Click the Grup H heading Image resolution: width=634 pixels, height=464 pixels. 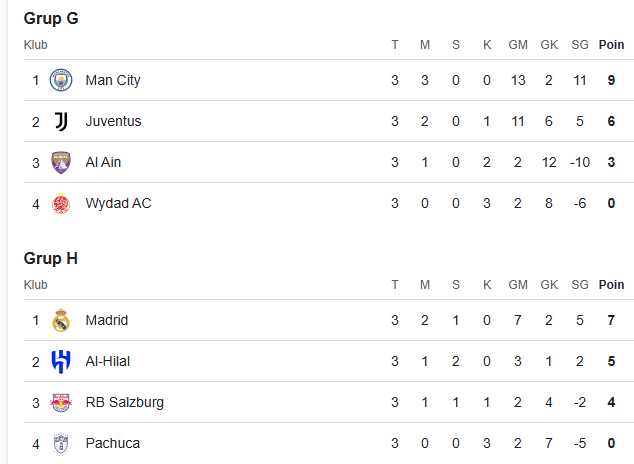(x=51, y=259)
